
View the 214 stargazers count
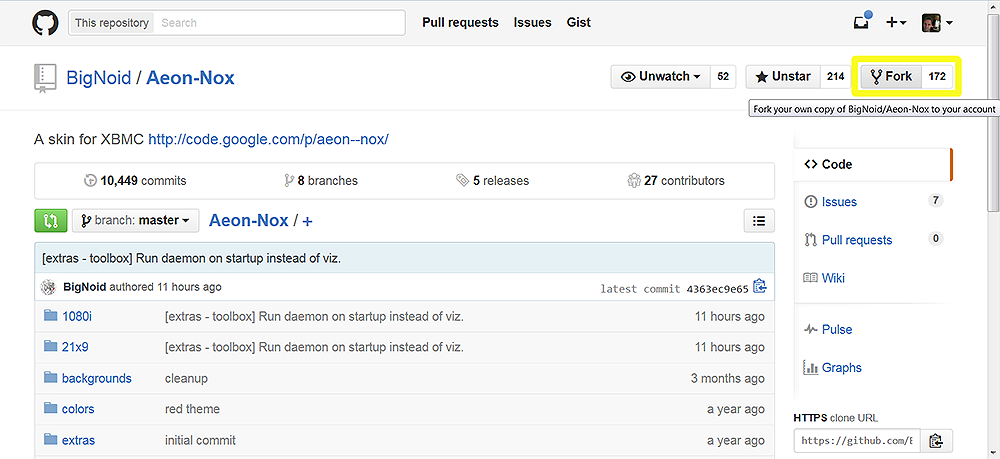click(835, 77)
